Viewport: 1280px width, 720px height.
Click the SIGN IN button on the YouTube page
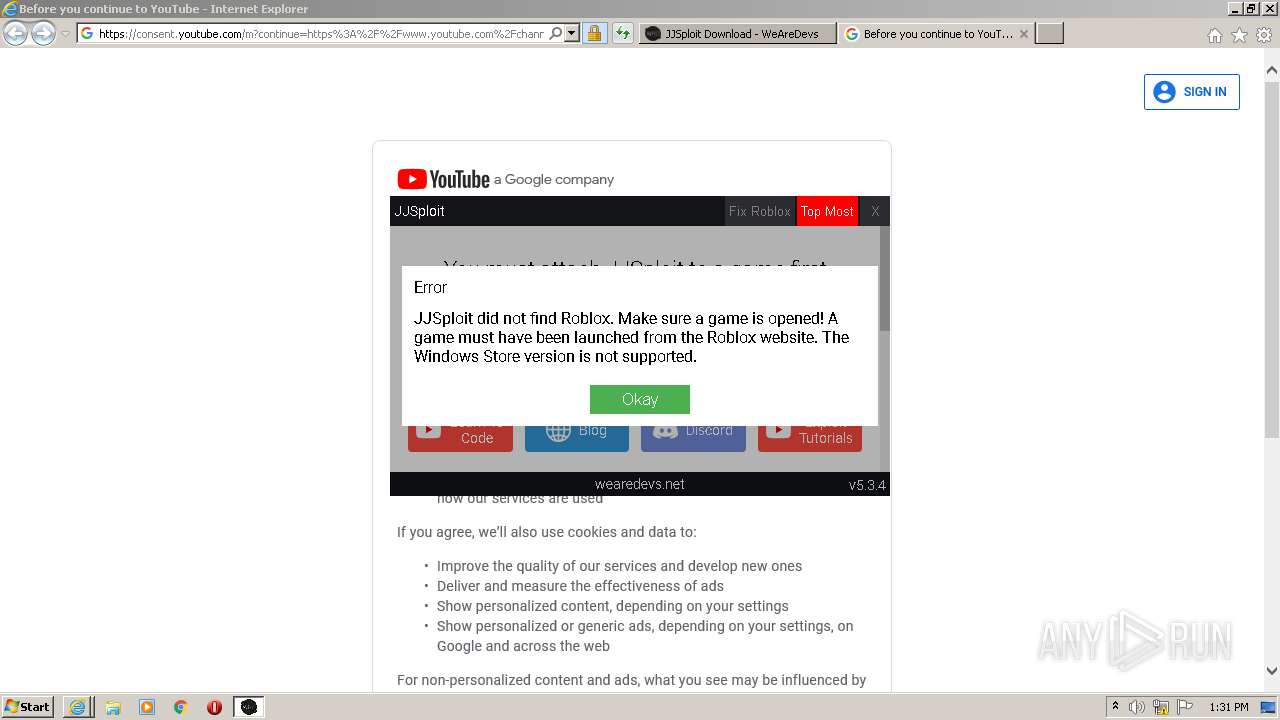point(1192,92)
